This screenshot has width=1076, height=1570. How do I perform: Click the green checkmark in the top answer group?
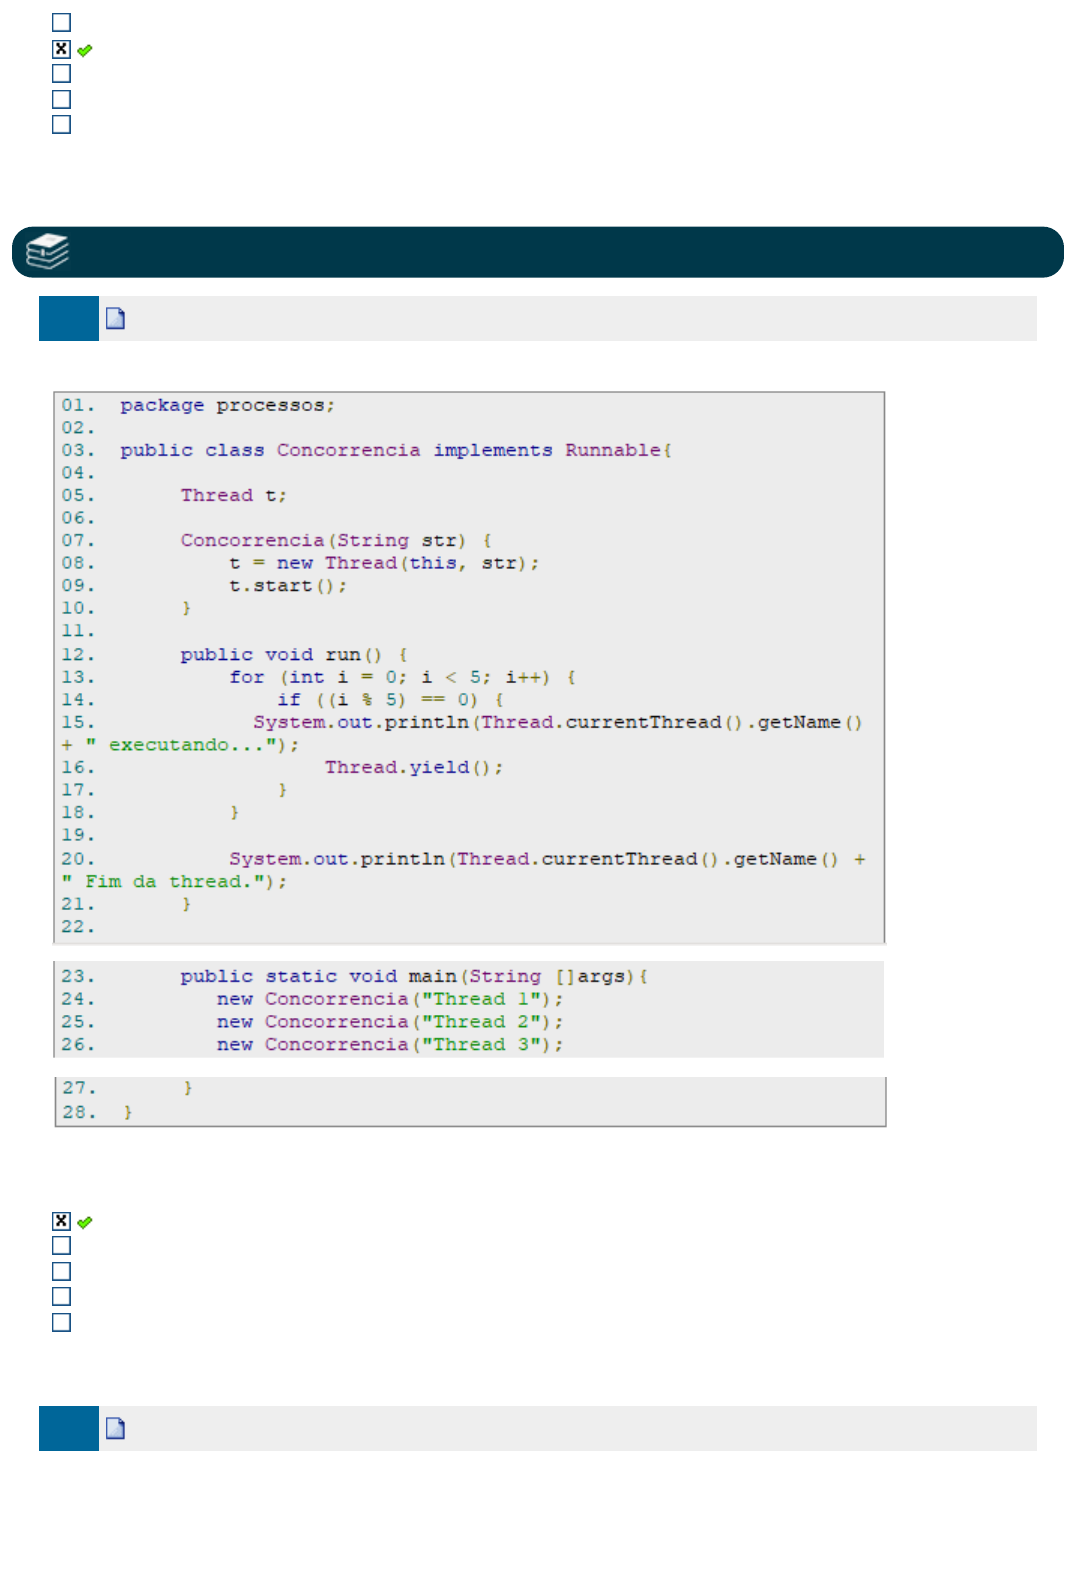pyautogui.click(x=85, y=50)
